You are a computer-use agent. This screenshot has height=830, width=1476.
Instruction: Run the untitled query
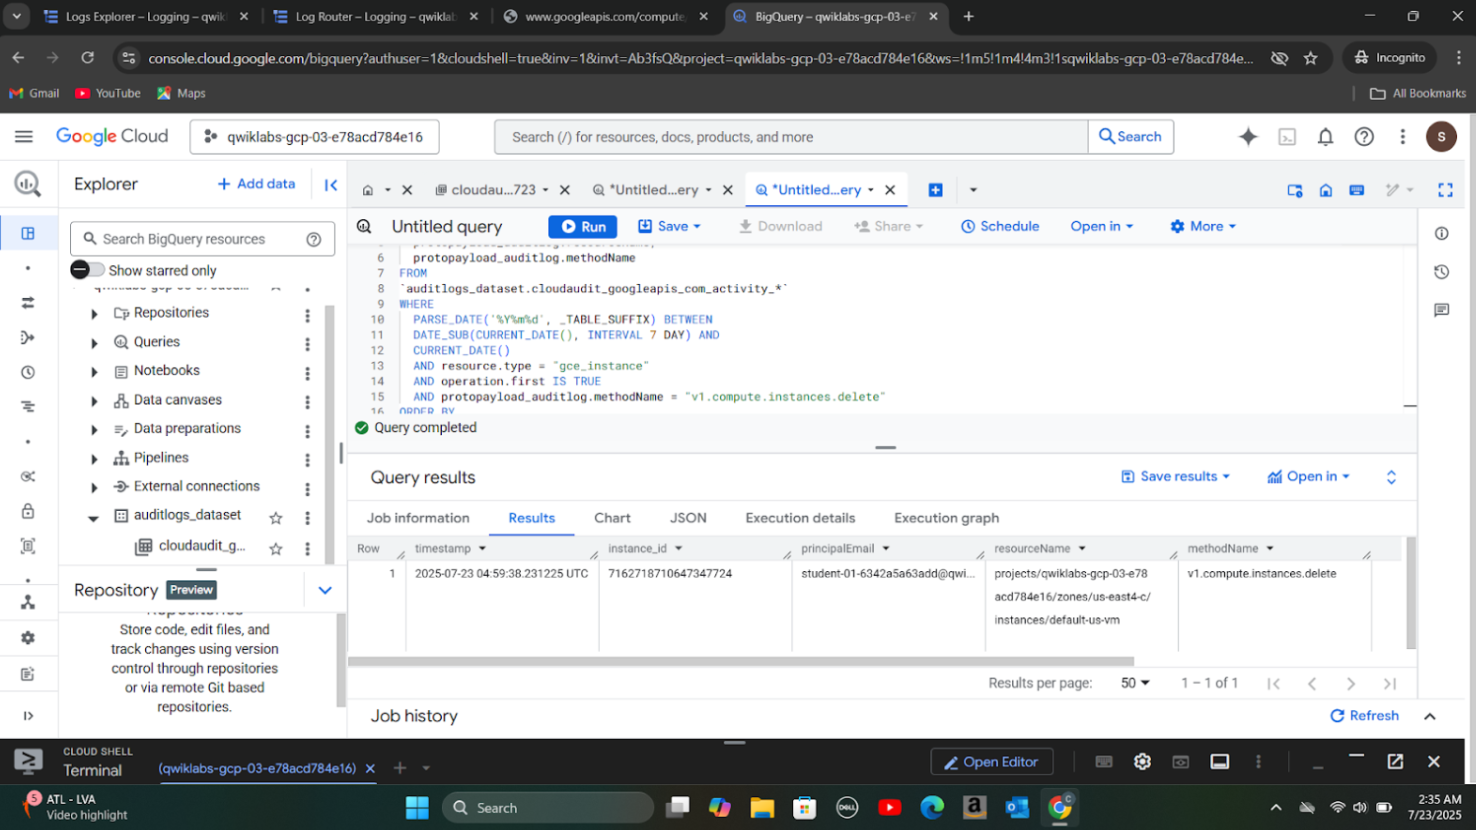pyautogui.click(x=583, y=227)
